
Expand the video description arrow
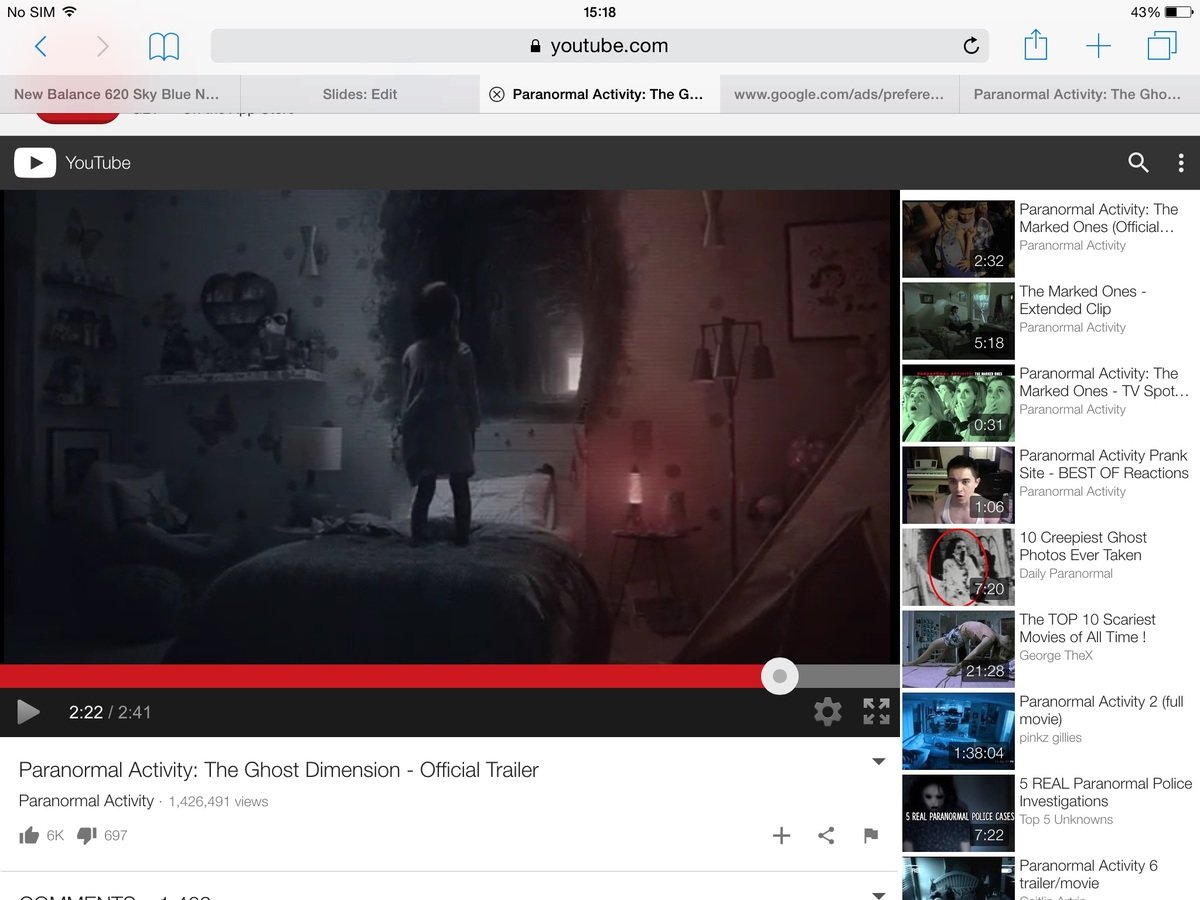click(x=879, y=762)
